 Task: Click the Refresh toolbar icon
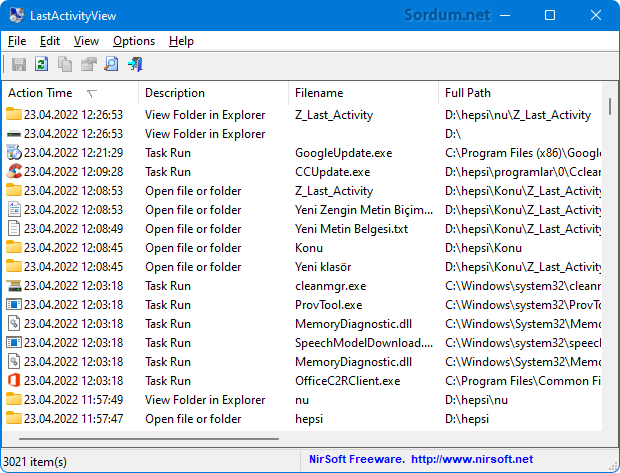tap(42, 64)
